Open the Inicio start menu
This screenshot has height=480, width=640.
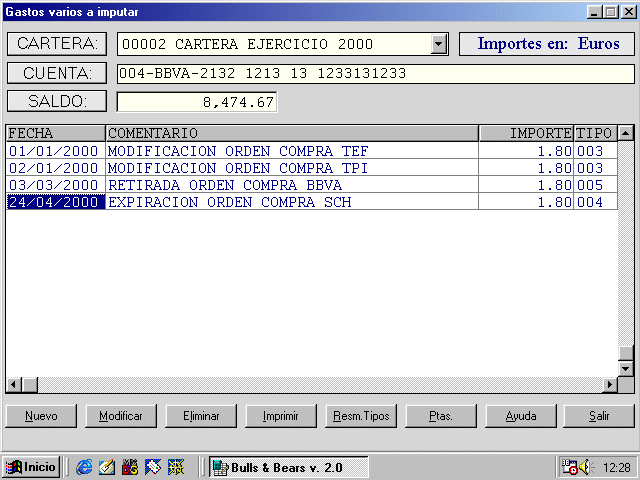pyautogui.click(x=31, y=467)
